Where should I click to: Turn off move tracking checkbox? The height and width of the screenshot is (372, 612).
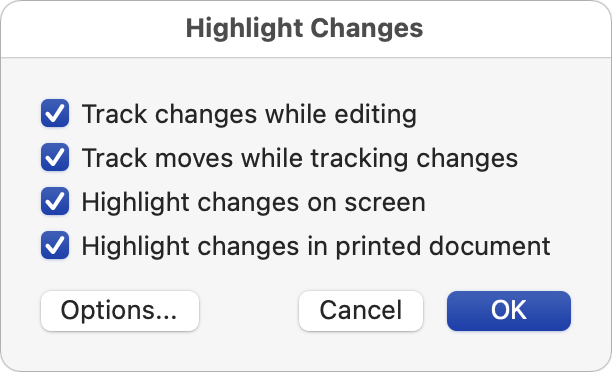(55, 157)
